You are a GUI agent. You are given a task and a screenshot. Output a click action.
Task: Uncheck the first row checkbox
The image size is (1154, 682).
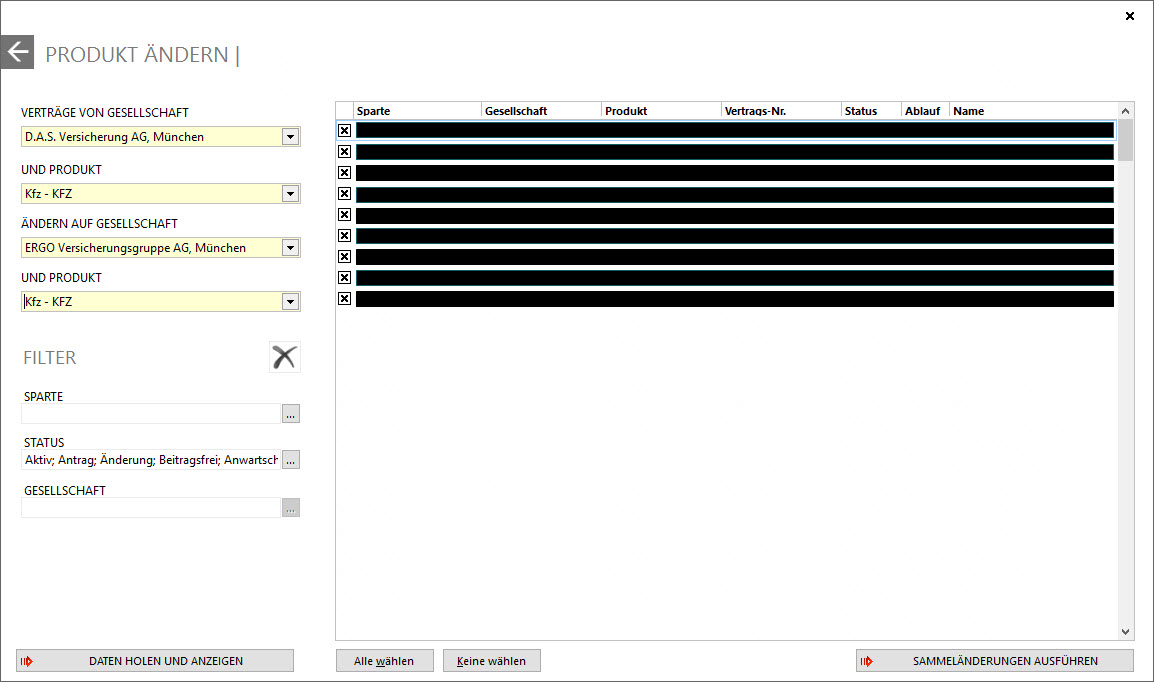pyautogui.click(x=344, y=130)
